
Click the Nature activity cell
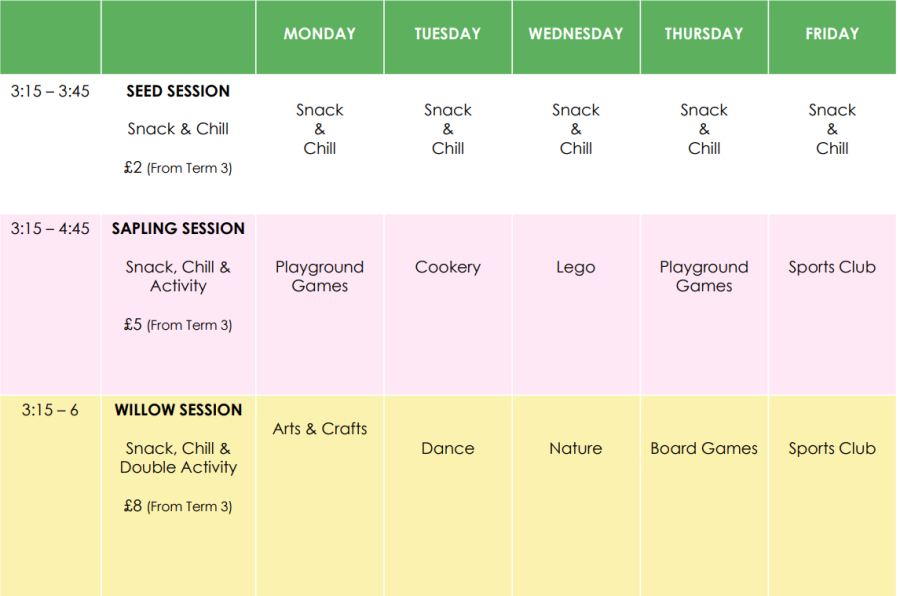click(575, 448)
